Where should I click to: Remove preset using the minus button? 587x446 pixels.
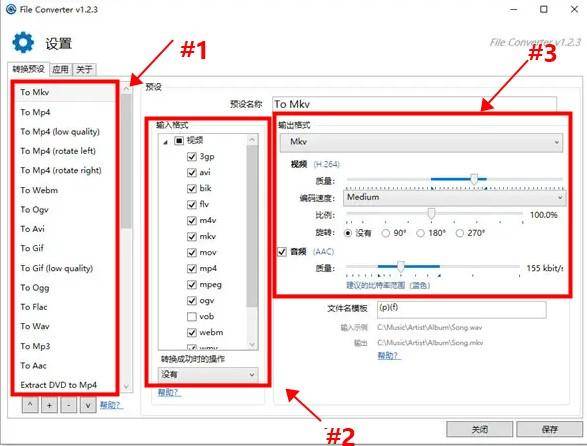(69, 405)
